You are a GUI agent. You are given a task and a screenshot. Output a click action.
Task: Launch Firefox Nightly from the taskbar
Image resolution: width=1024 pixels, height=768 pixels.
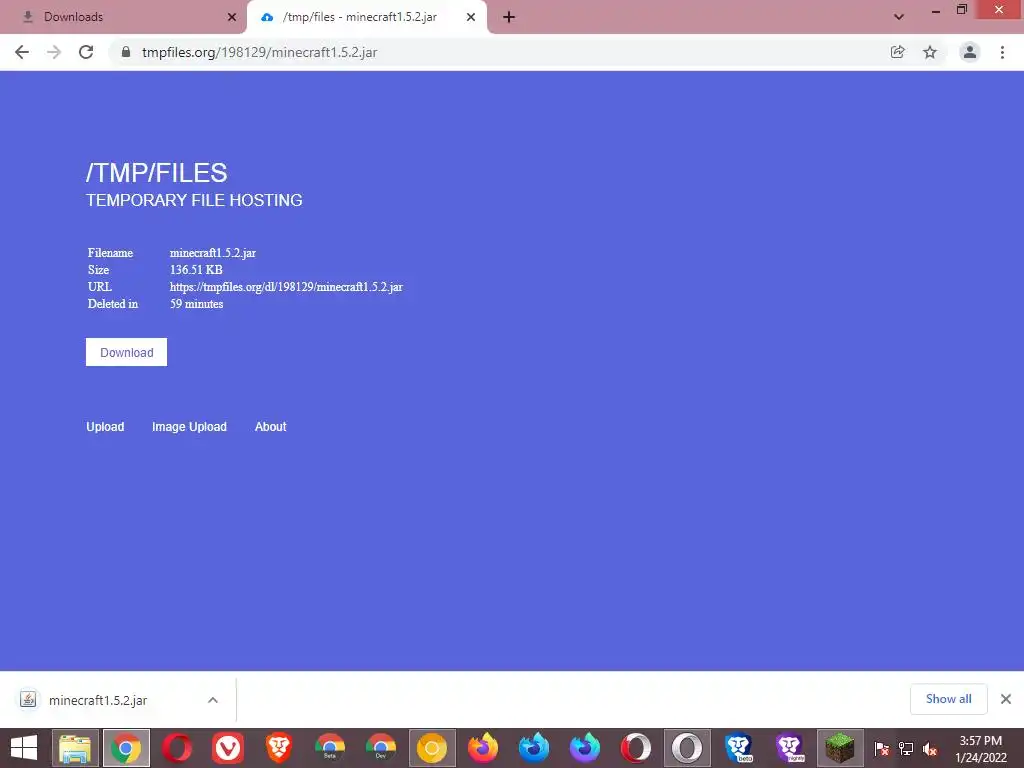coord(584,748)
